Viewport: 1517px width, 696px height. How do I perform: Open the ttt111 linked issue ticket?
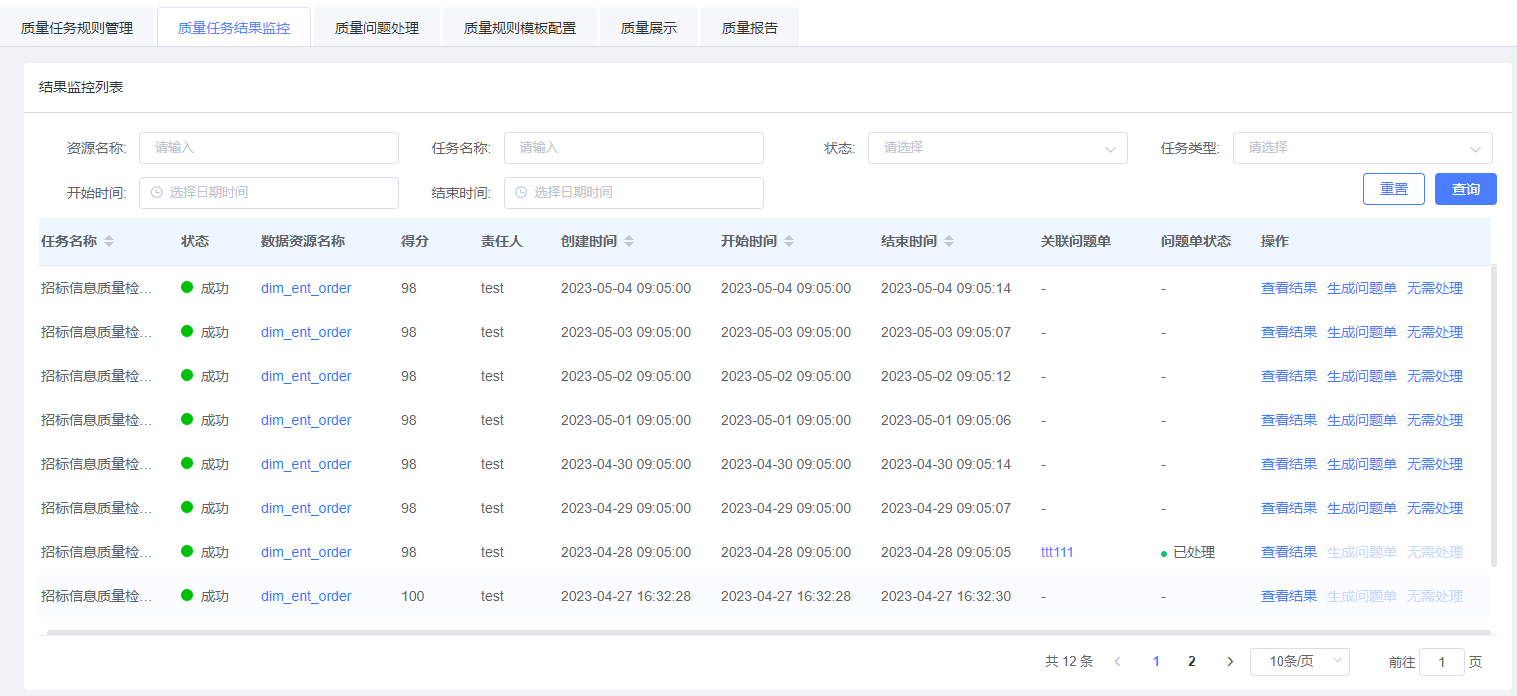click(1057, 552)
